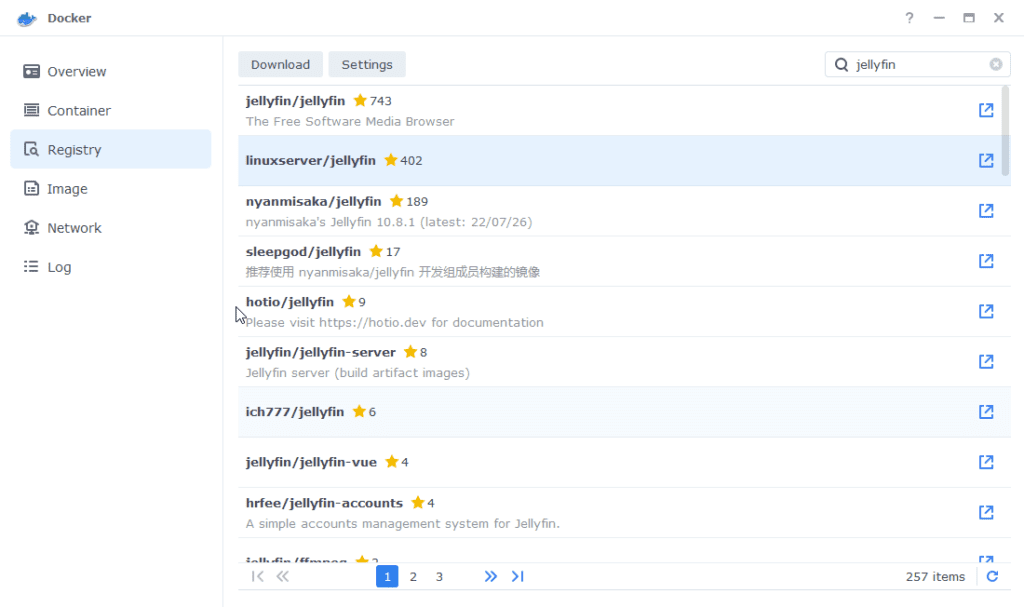Go to results page 3
Screen dimensions: 1024x607
pos(440,576)
